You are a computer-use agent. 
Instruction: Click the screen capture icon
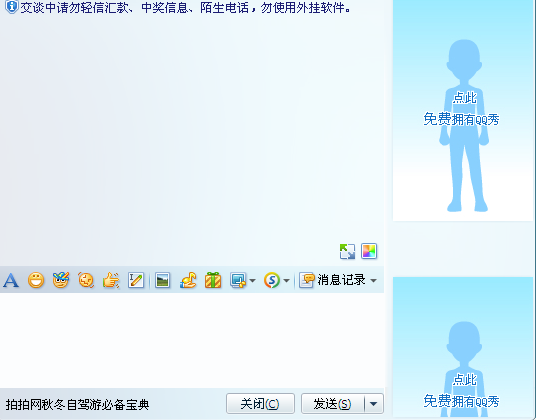coord(238,281)
